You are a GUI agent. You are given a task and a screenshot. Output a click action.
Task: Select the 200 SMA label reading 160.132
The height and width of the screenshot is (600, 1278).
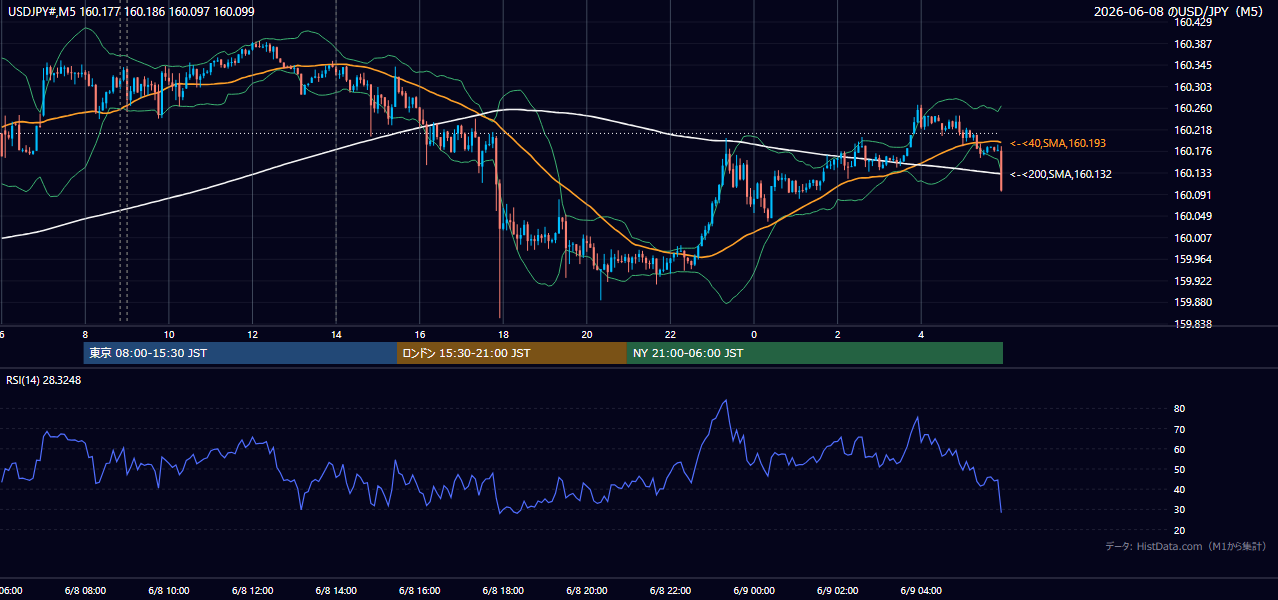(x=1061, y=174)
